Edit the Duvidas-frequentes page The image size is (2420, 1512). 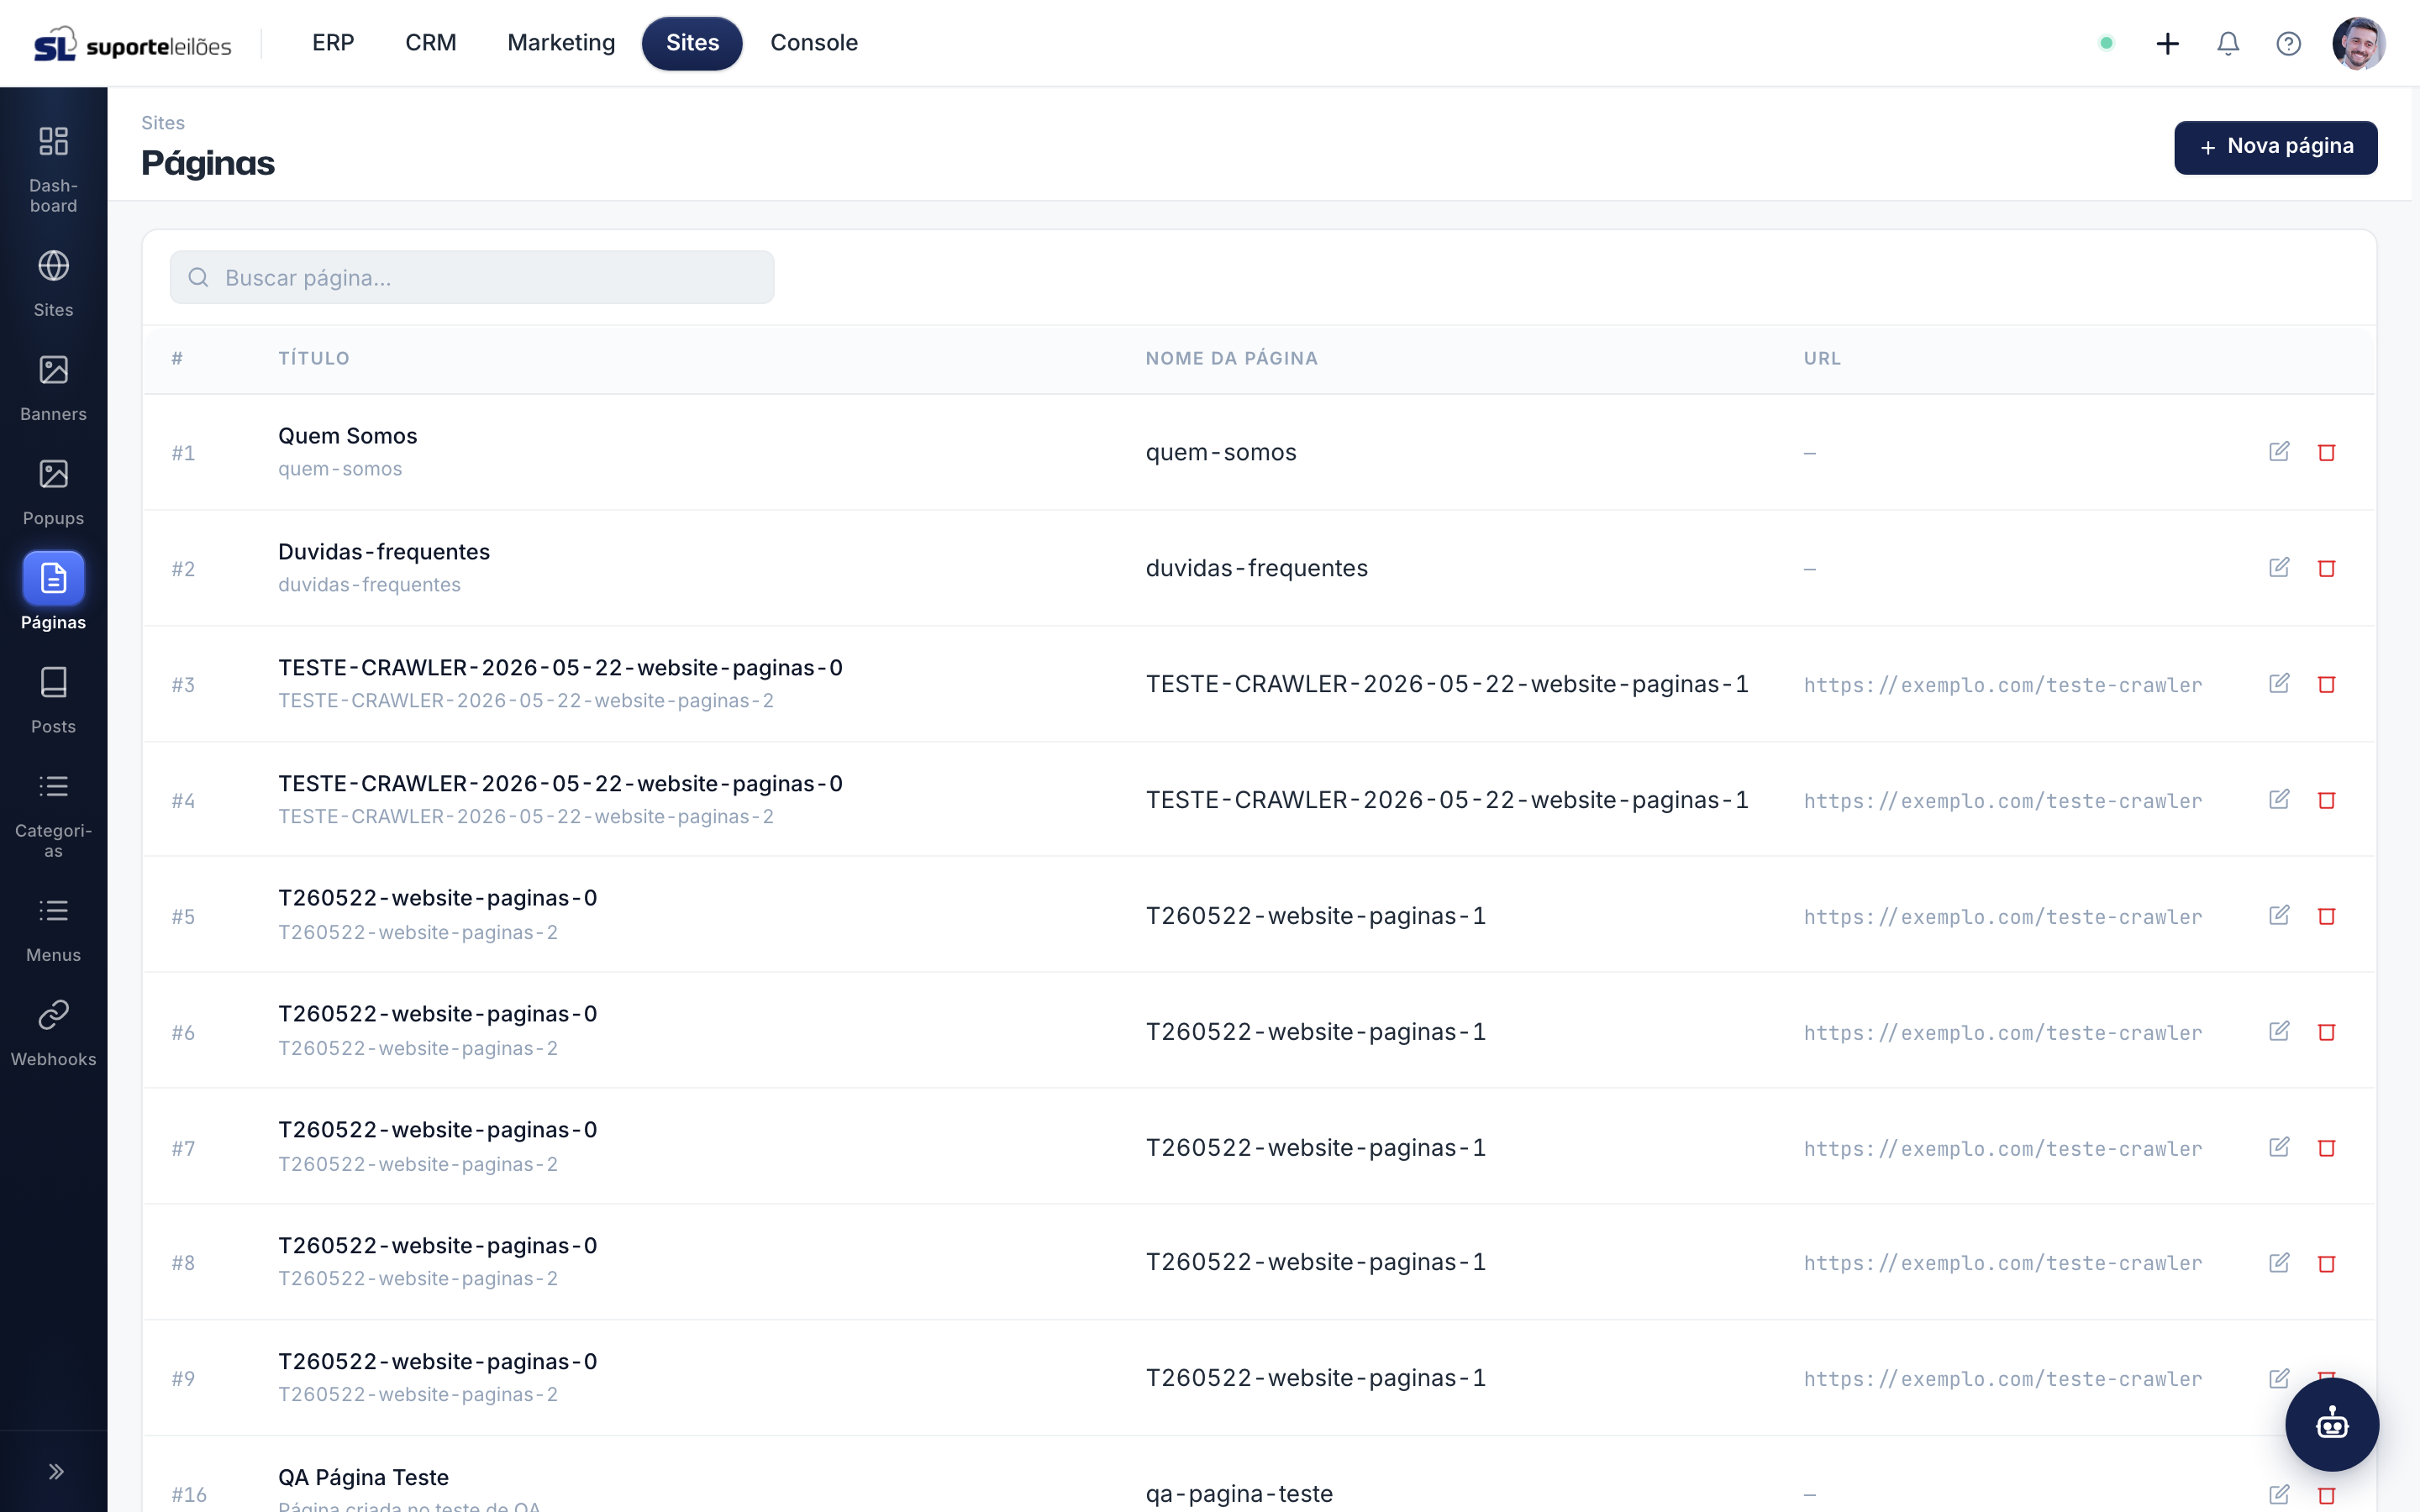click(2279, 568)
